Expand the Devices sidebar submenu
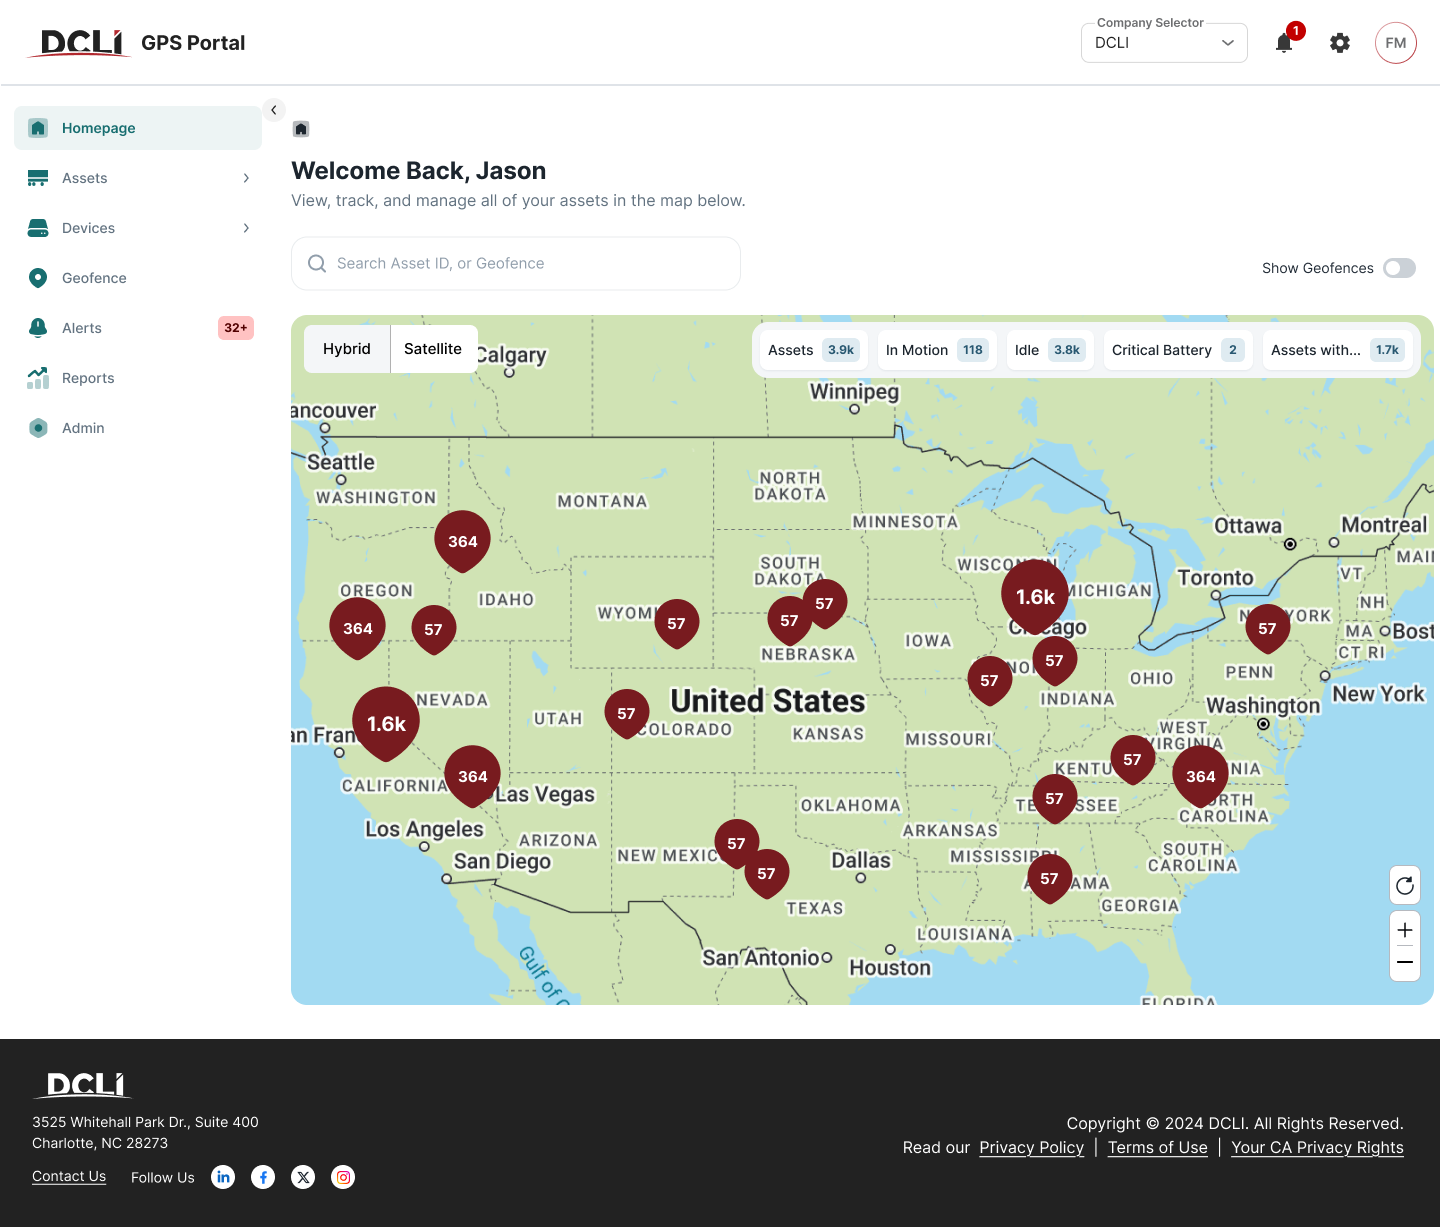Screen dimensions: 1440x1227 (138, 228)
